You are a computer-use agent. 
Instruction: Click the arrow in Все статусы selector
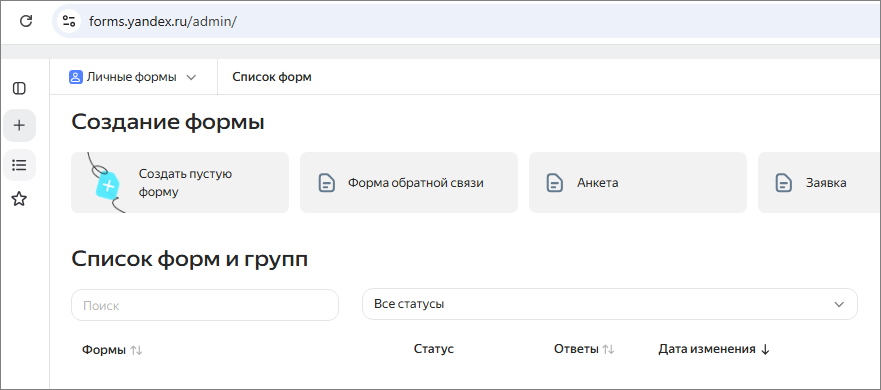pyautogui.click(x=839, y=305)
